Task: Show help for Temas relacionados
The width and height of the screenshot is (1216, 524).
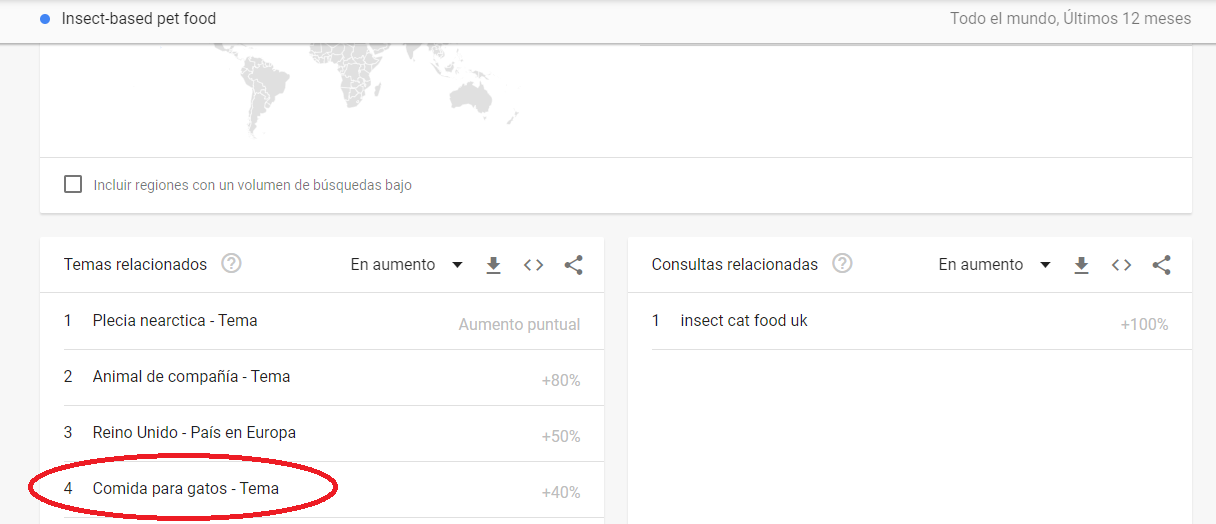Action: click(232, 264)
